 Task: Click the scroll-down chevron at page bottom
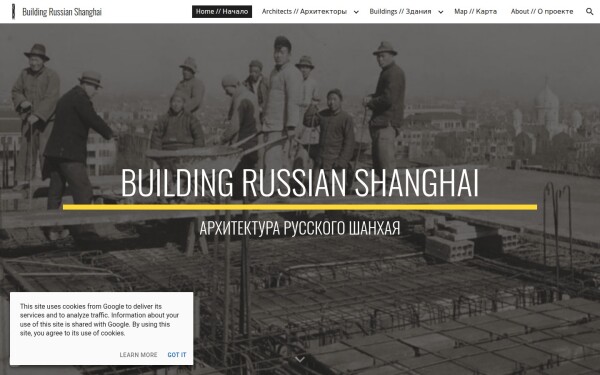[x=300, y=359]
